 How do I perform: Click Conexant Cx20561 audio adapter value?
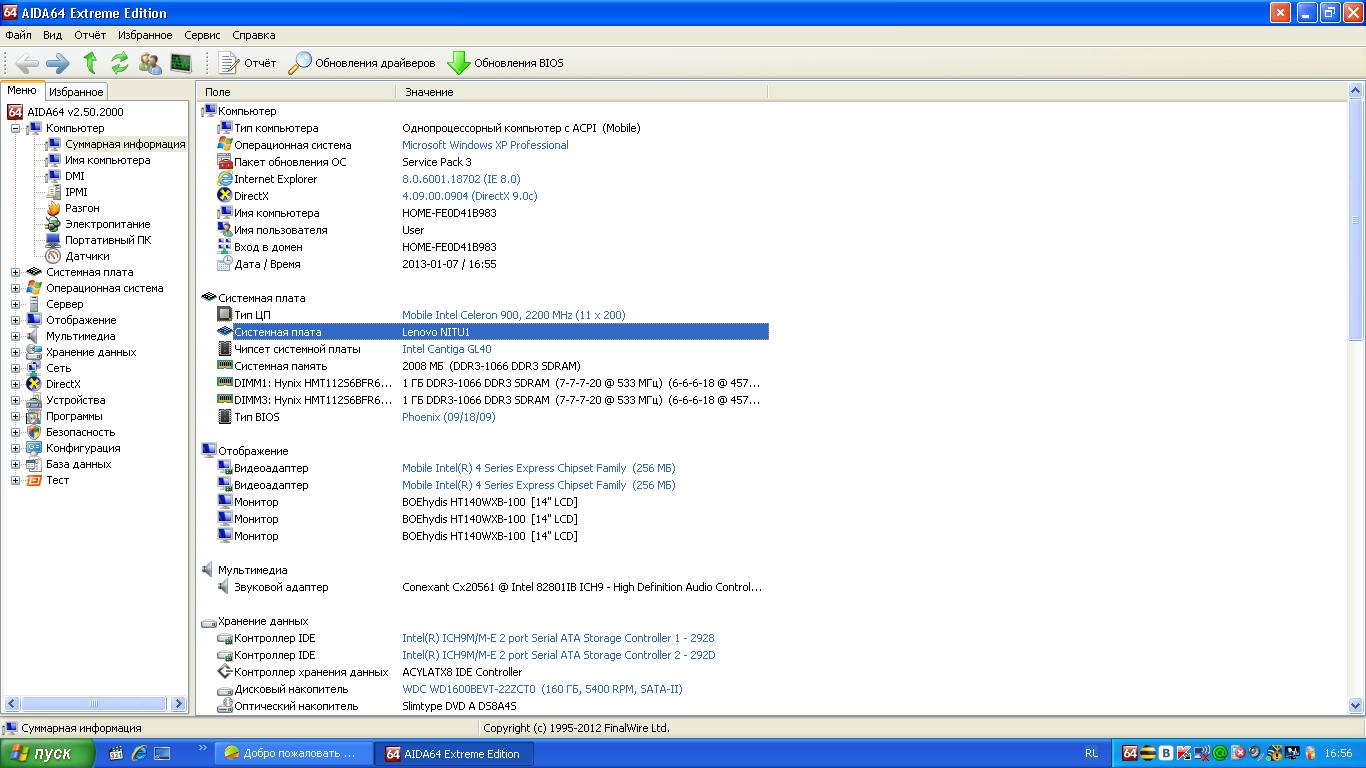[x=581, y=587]
